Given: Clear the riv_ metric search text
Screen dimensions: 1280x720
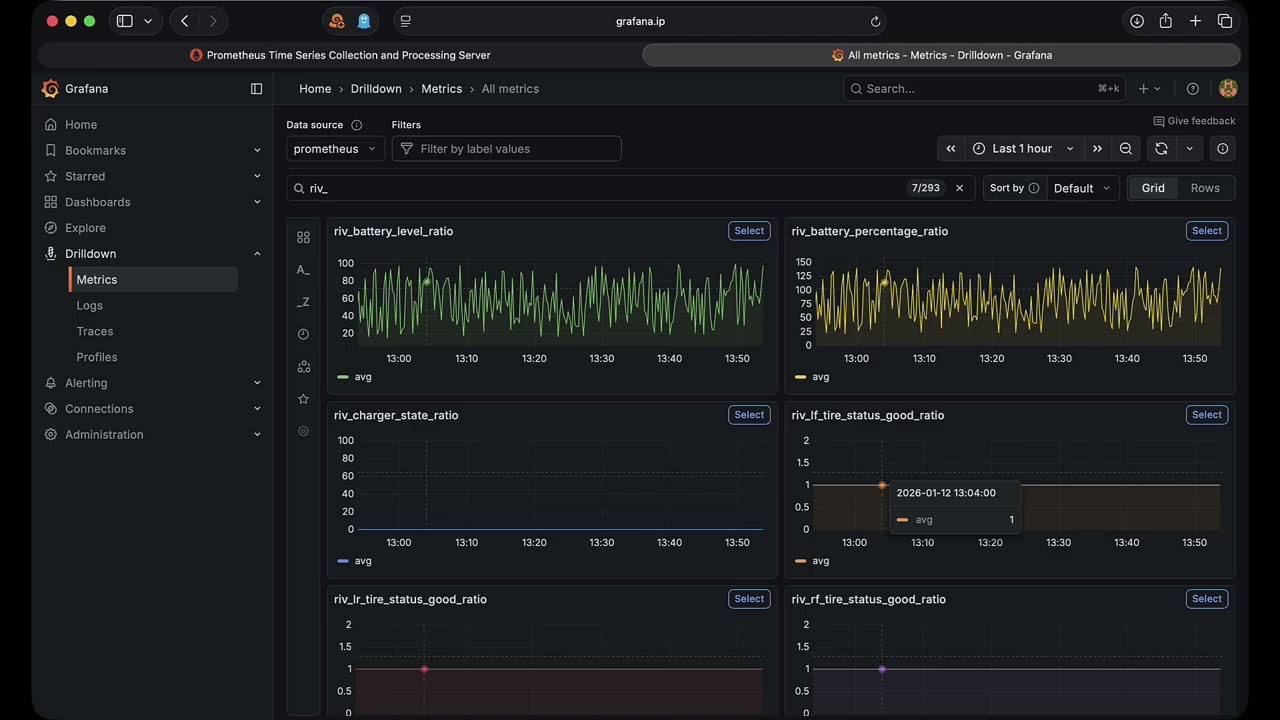Looking at the screenshot, I should pos(959,188).
